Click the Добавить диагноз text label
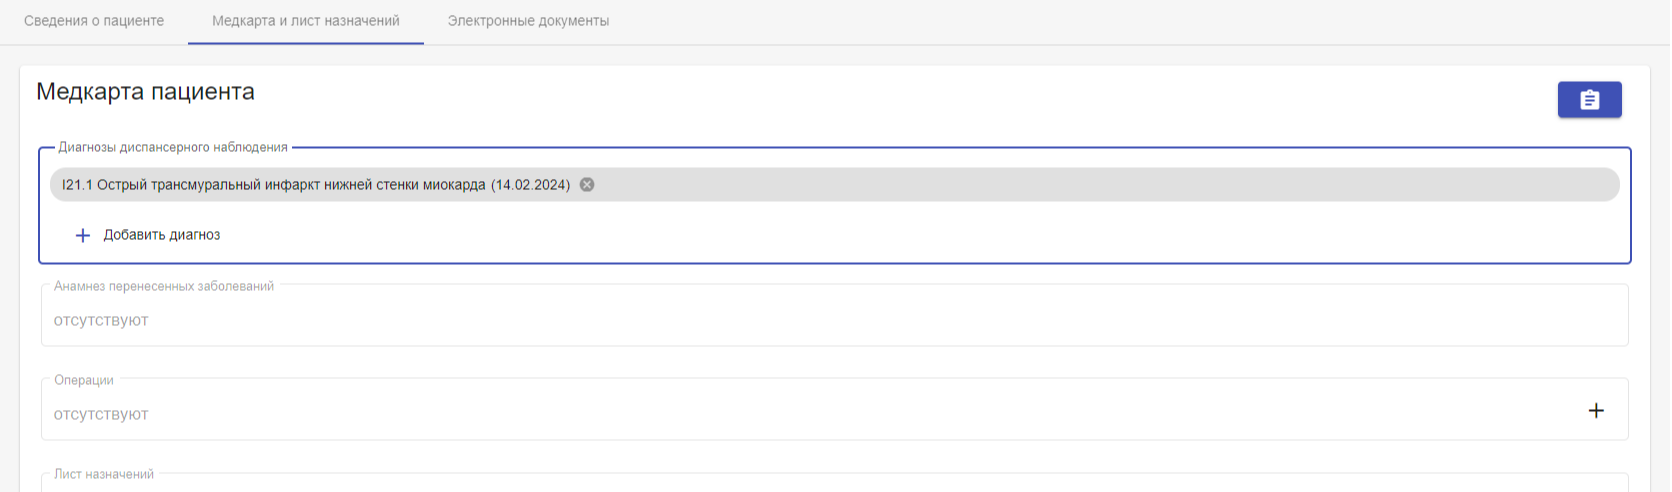The width and height of the screenshot is (1672, 492). tap(162, 235)
